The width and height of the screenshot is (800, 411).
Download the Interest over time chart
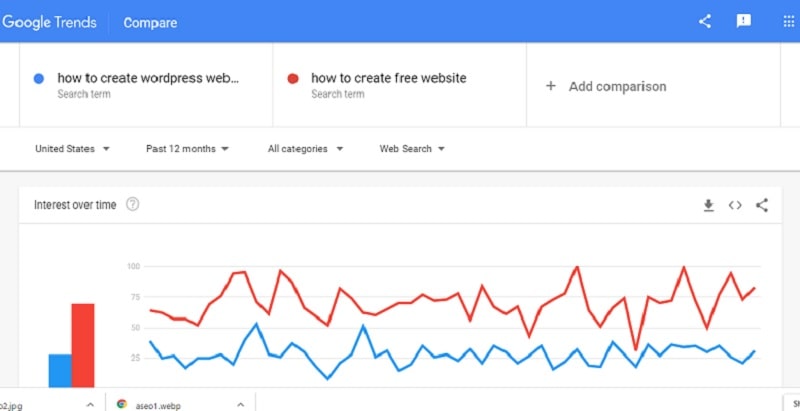[708, 206]
